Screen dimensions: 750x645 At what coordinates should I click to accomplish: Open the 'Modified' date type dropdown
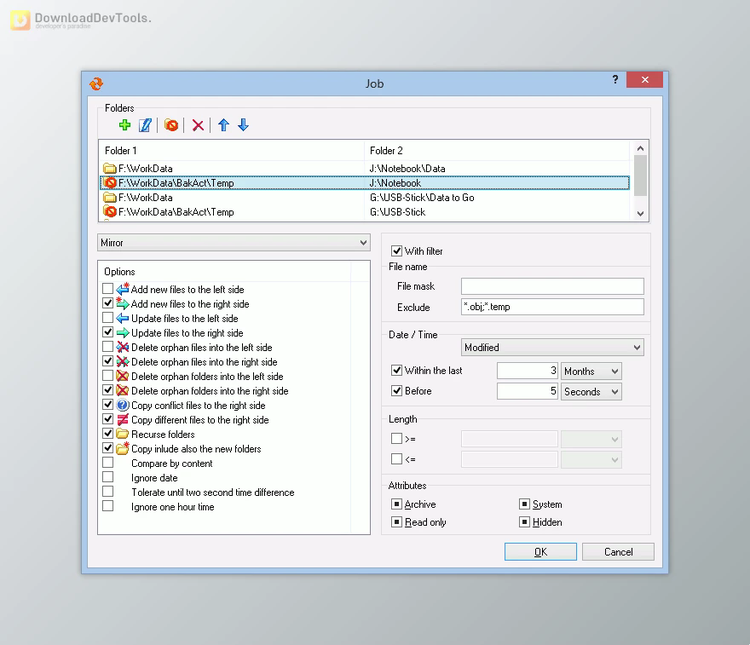[552, 347]
